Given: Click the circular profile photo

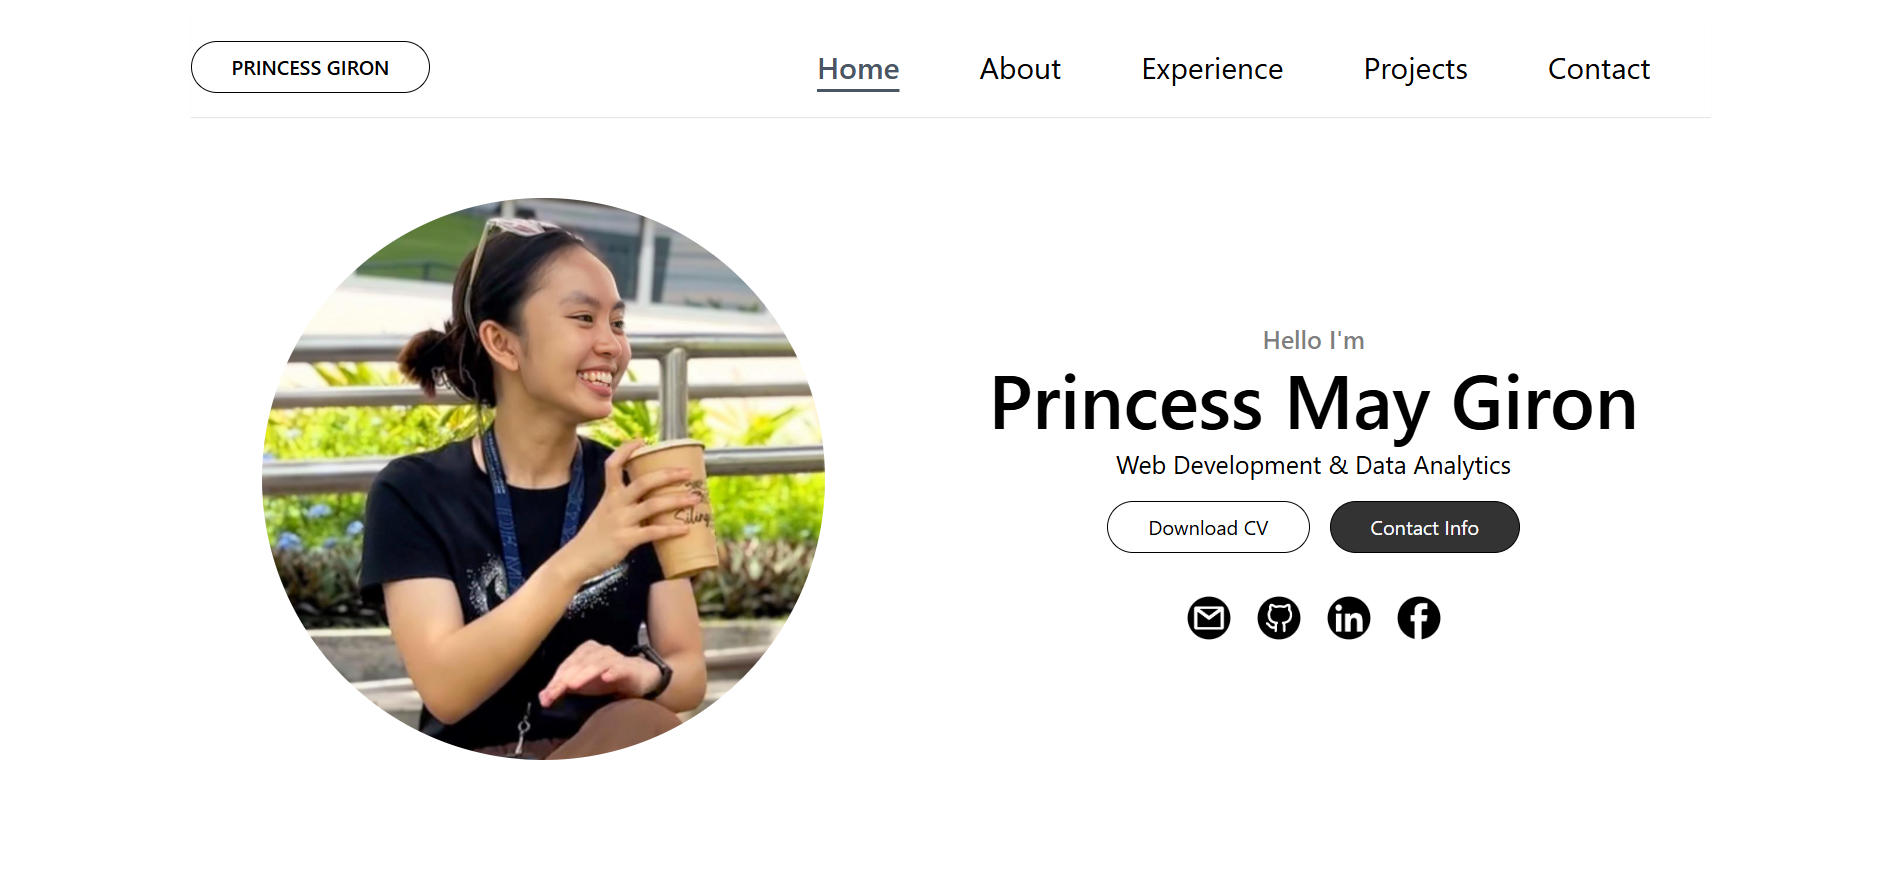Looking at the screenshot, I should pos(543,479).
